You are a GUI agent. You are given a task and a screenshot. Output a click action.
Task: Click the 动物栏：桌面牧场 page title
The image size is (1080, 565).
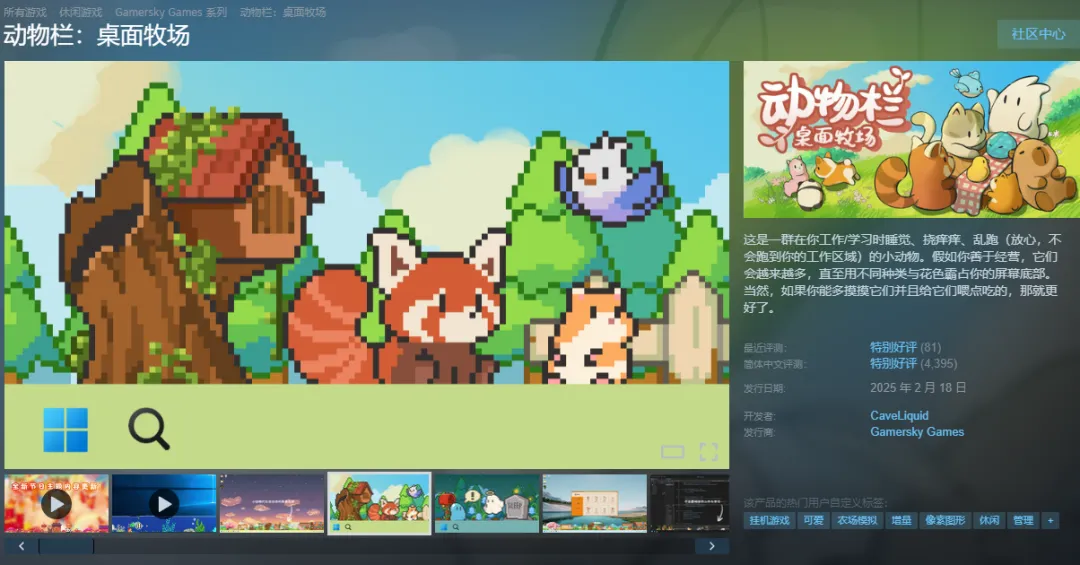(96, 36)
